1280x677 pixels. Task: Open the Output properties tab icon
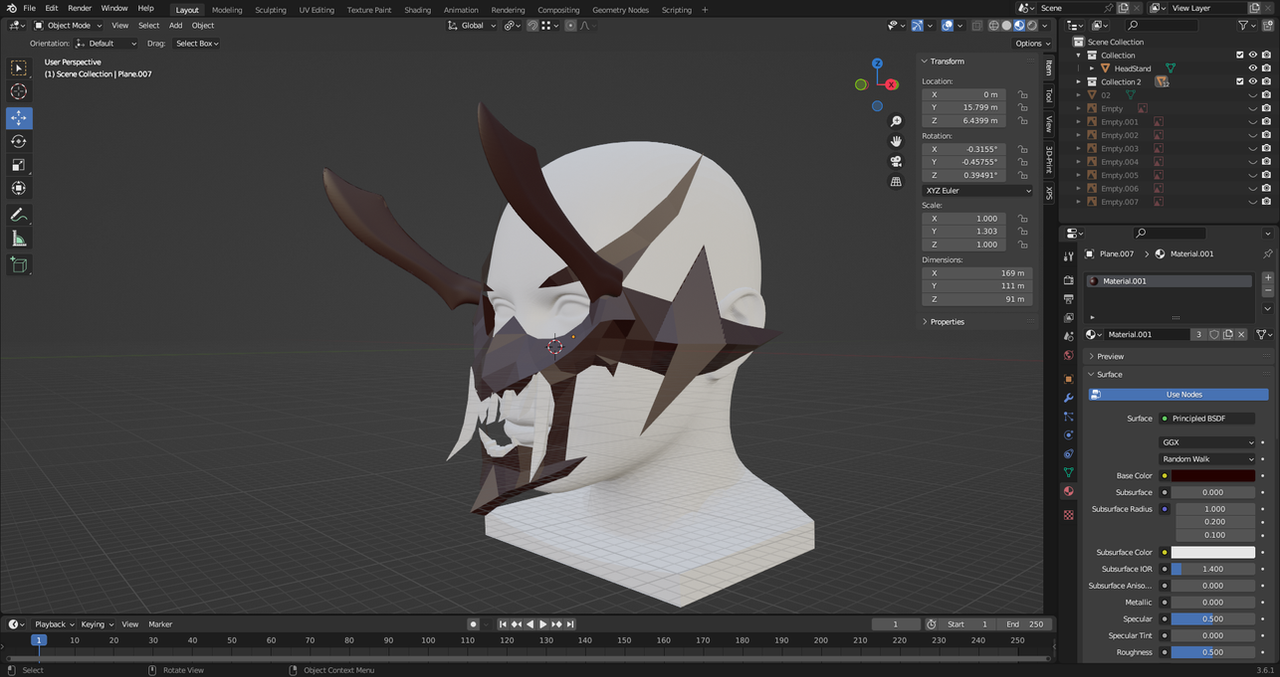pos(1068,299)
